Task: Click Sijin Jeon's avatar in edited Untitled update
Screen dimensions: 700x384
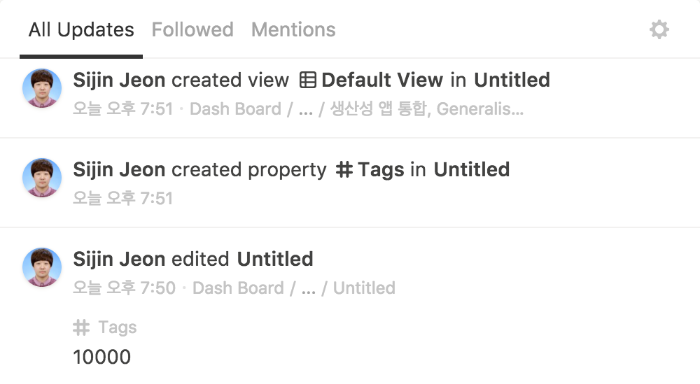Action: pyautogui.click(x=42, y=267)
